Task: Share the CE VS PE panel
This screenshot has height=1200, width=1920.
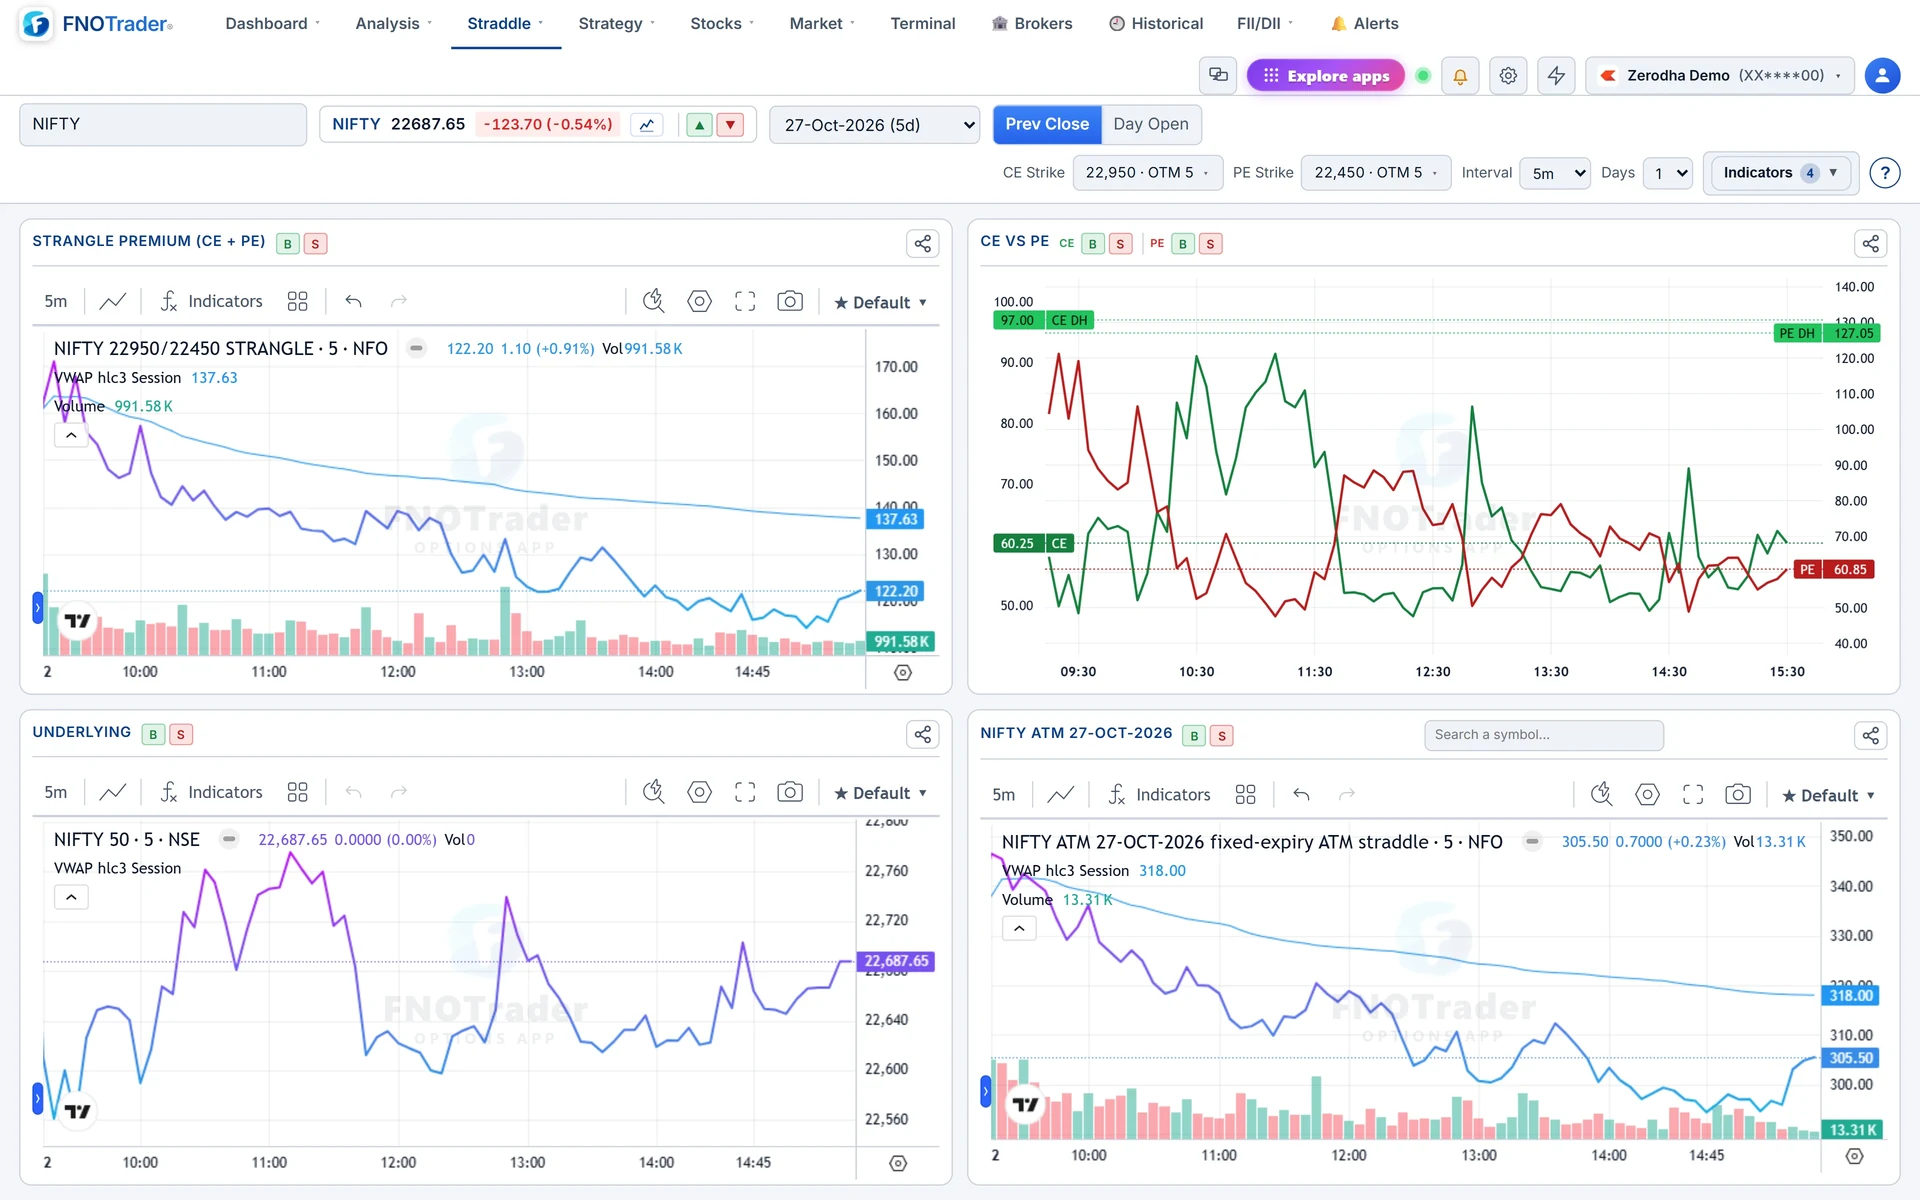Action: (1870, 243)
